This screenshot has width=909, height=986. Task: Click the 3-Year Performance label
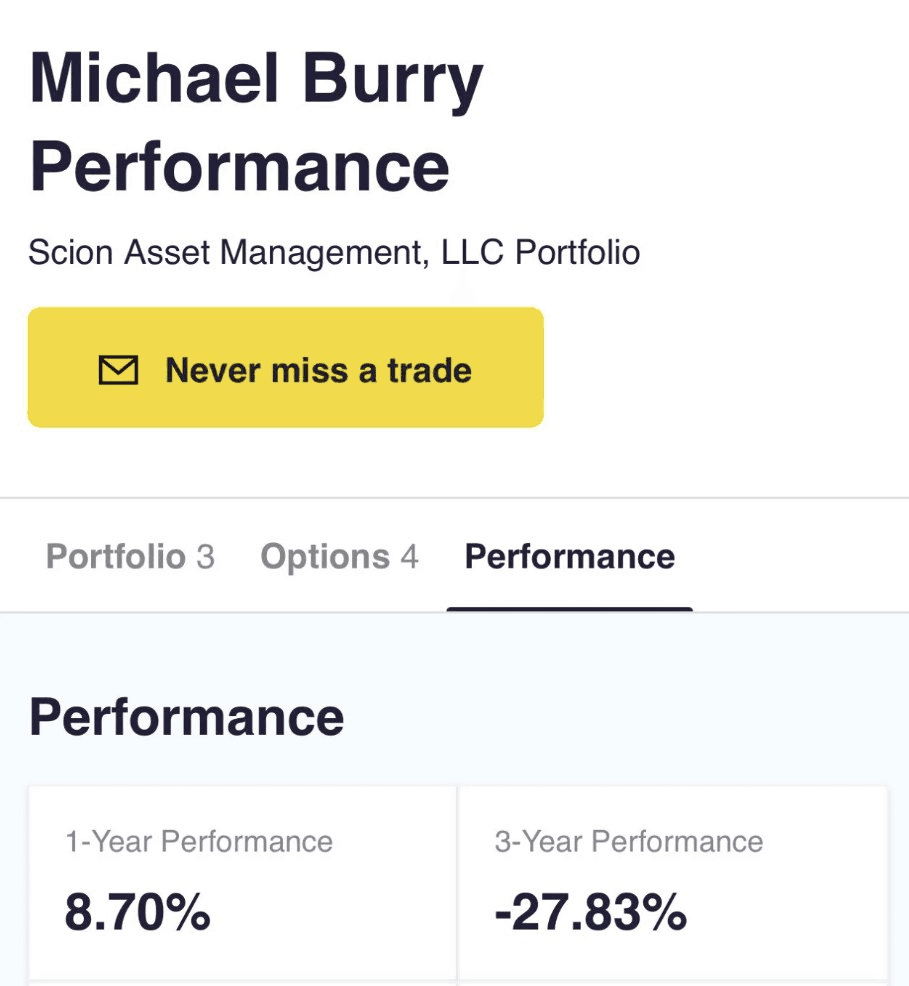628,841
